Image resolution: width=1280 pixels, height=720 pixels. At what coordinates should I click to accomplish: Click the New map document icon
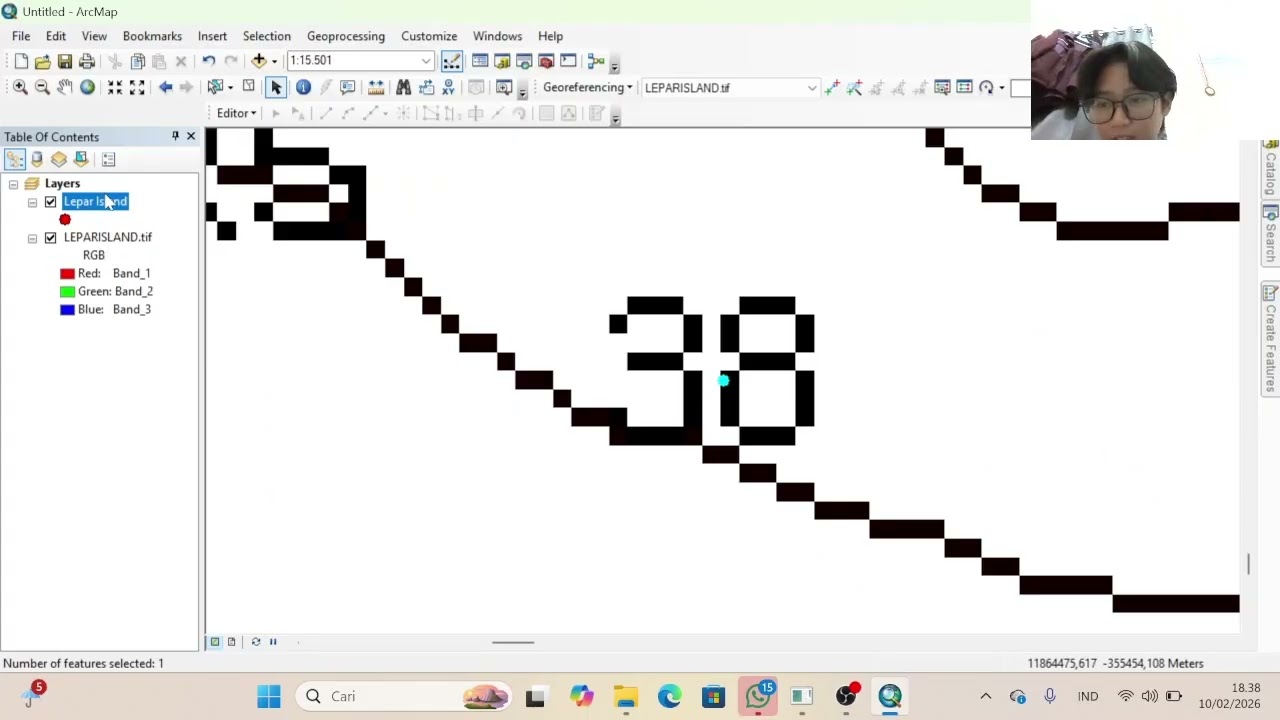point(21,61)
